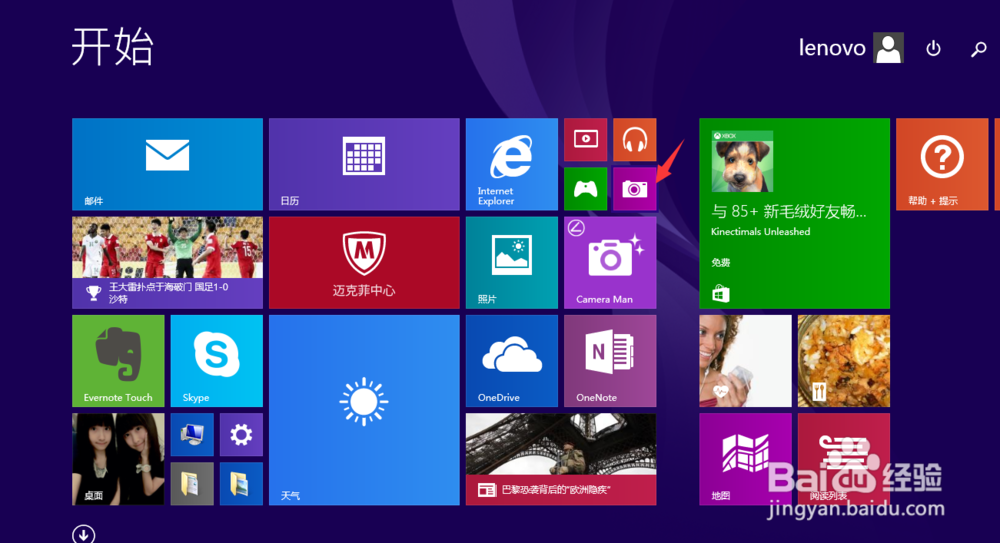Open the Maps (地图) tile
Viewport: 1000px width, 543px height.
745,459
